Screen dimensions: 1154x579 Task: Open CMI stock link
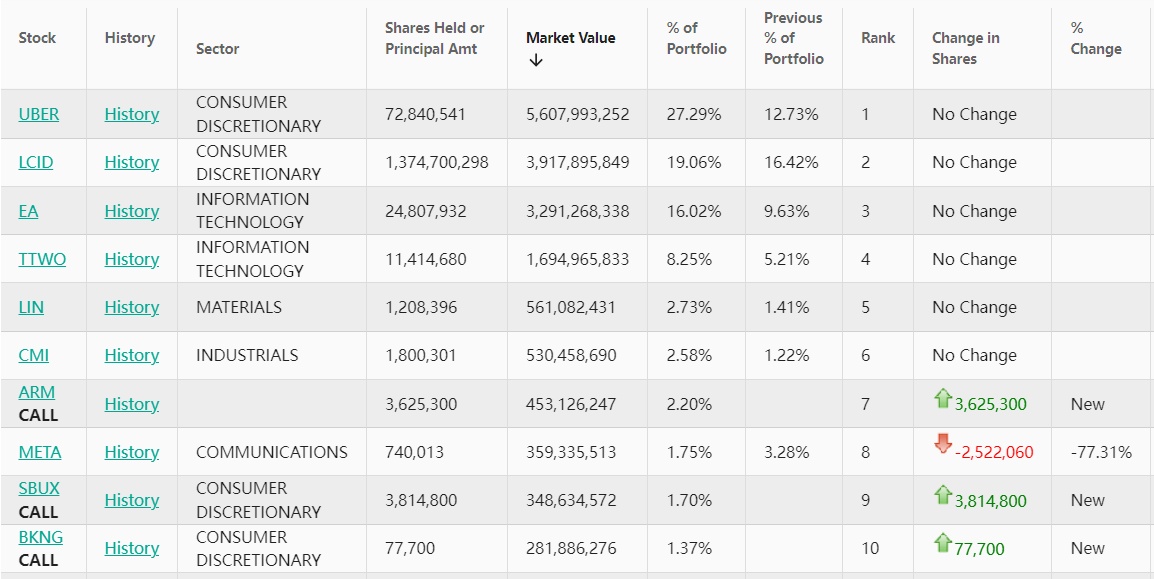33,355
